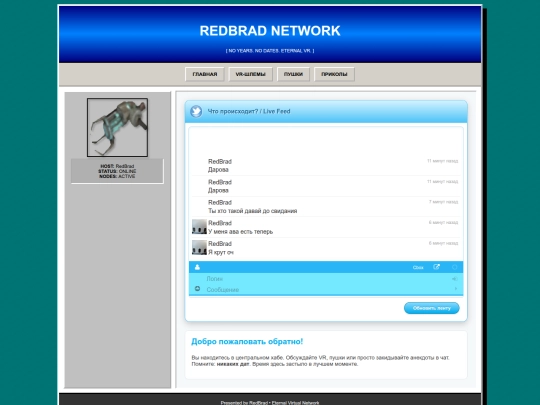This screenshot has width=540, height=405.
Task: Click RedBrad username on 'Ты хто такой' message
Action: point(220,202)
